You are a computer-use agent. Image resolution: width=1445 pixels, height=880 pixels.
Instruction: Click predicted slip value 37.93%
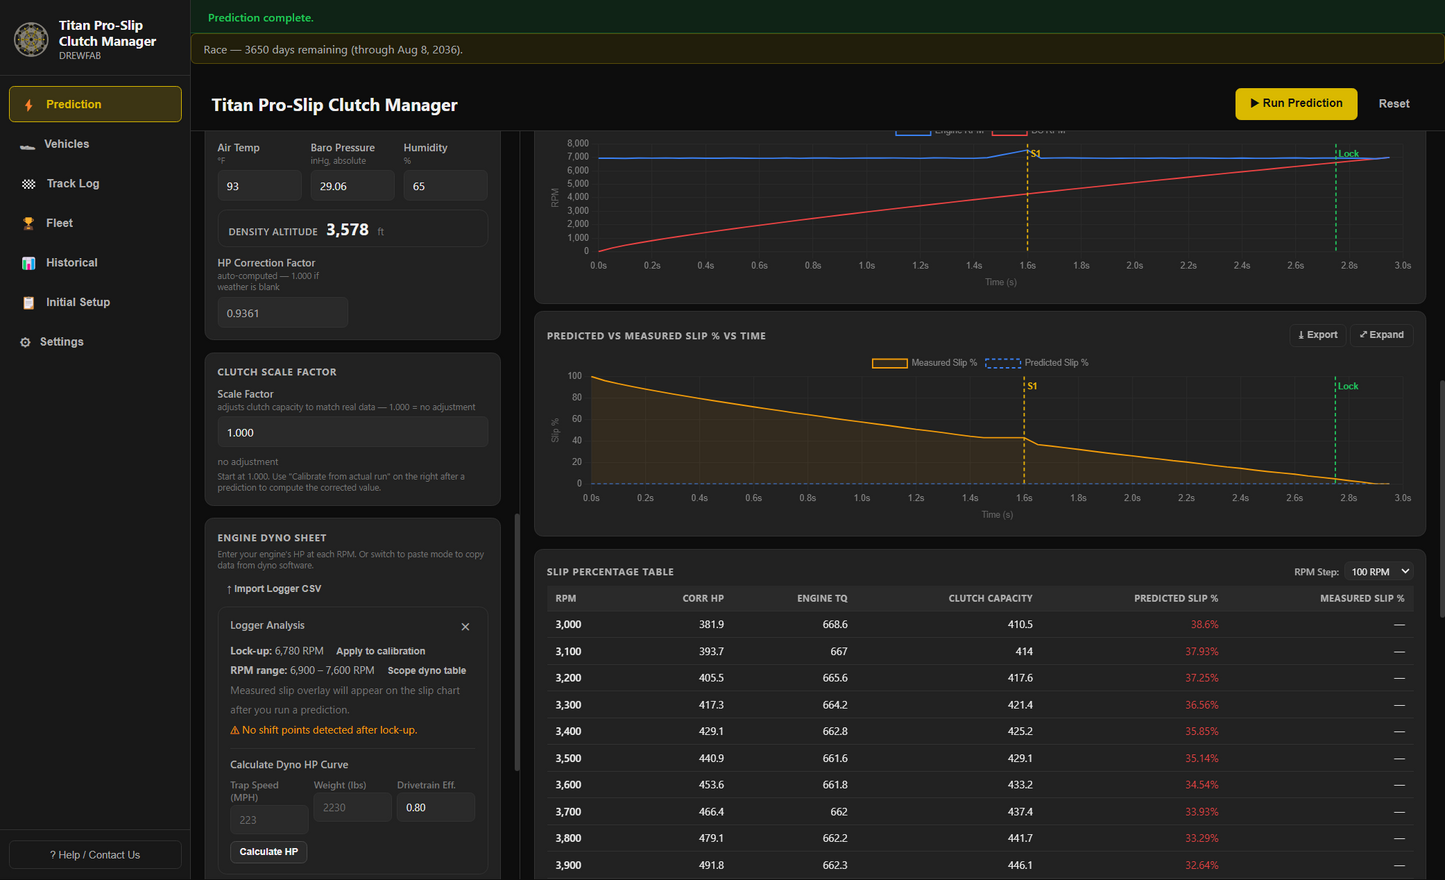tap(1202, 652)
